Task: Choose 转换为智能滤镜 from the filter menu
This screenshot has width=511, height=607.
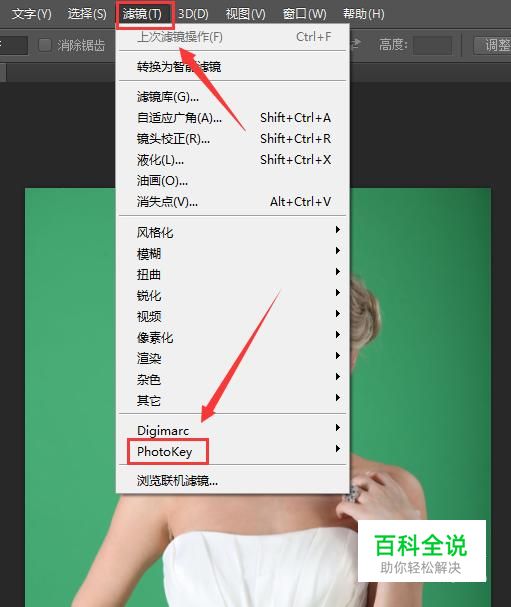Action: pyautogui.click(x=233, y=67)
